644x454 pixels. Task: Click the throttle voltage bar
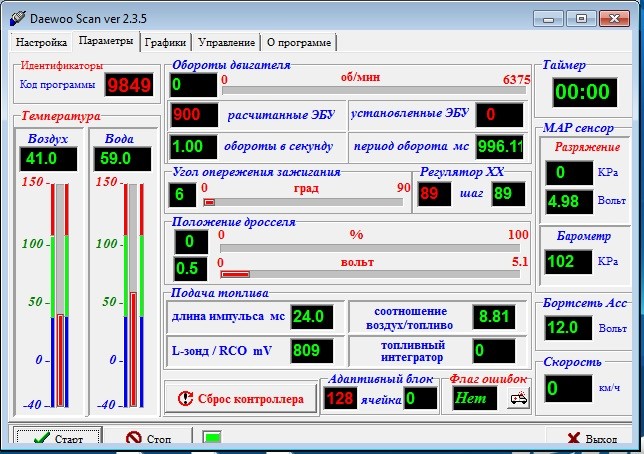(x=370, y=274)
